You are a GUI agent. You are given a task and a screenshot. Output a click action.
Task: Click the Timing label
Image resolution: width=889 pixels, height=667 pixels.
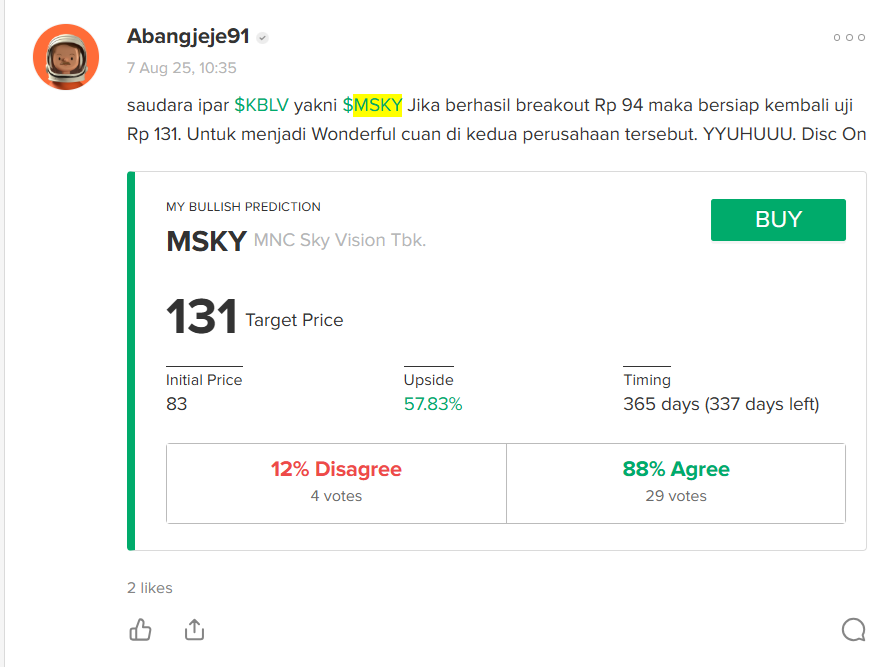click(647, 380)
